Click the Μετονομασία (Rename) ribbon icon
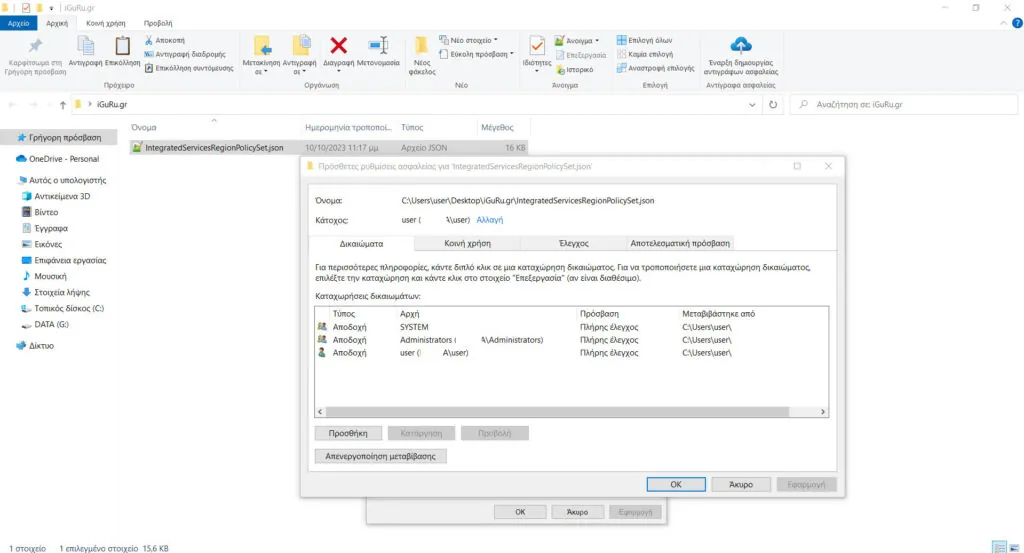 (378, 46)
